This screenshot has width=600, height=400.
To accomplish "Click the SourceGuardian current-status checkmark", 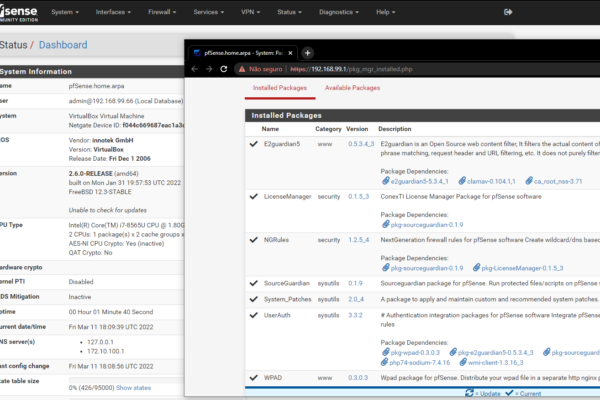I will (253, 283).
